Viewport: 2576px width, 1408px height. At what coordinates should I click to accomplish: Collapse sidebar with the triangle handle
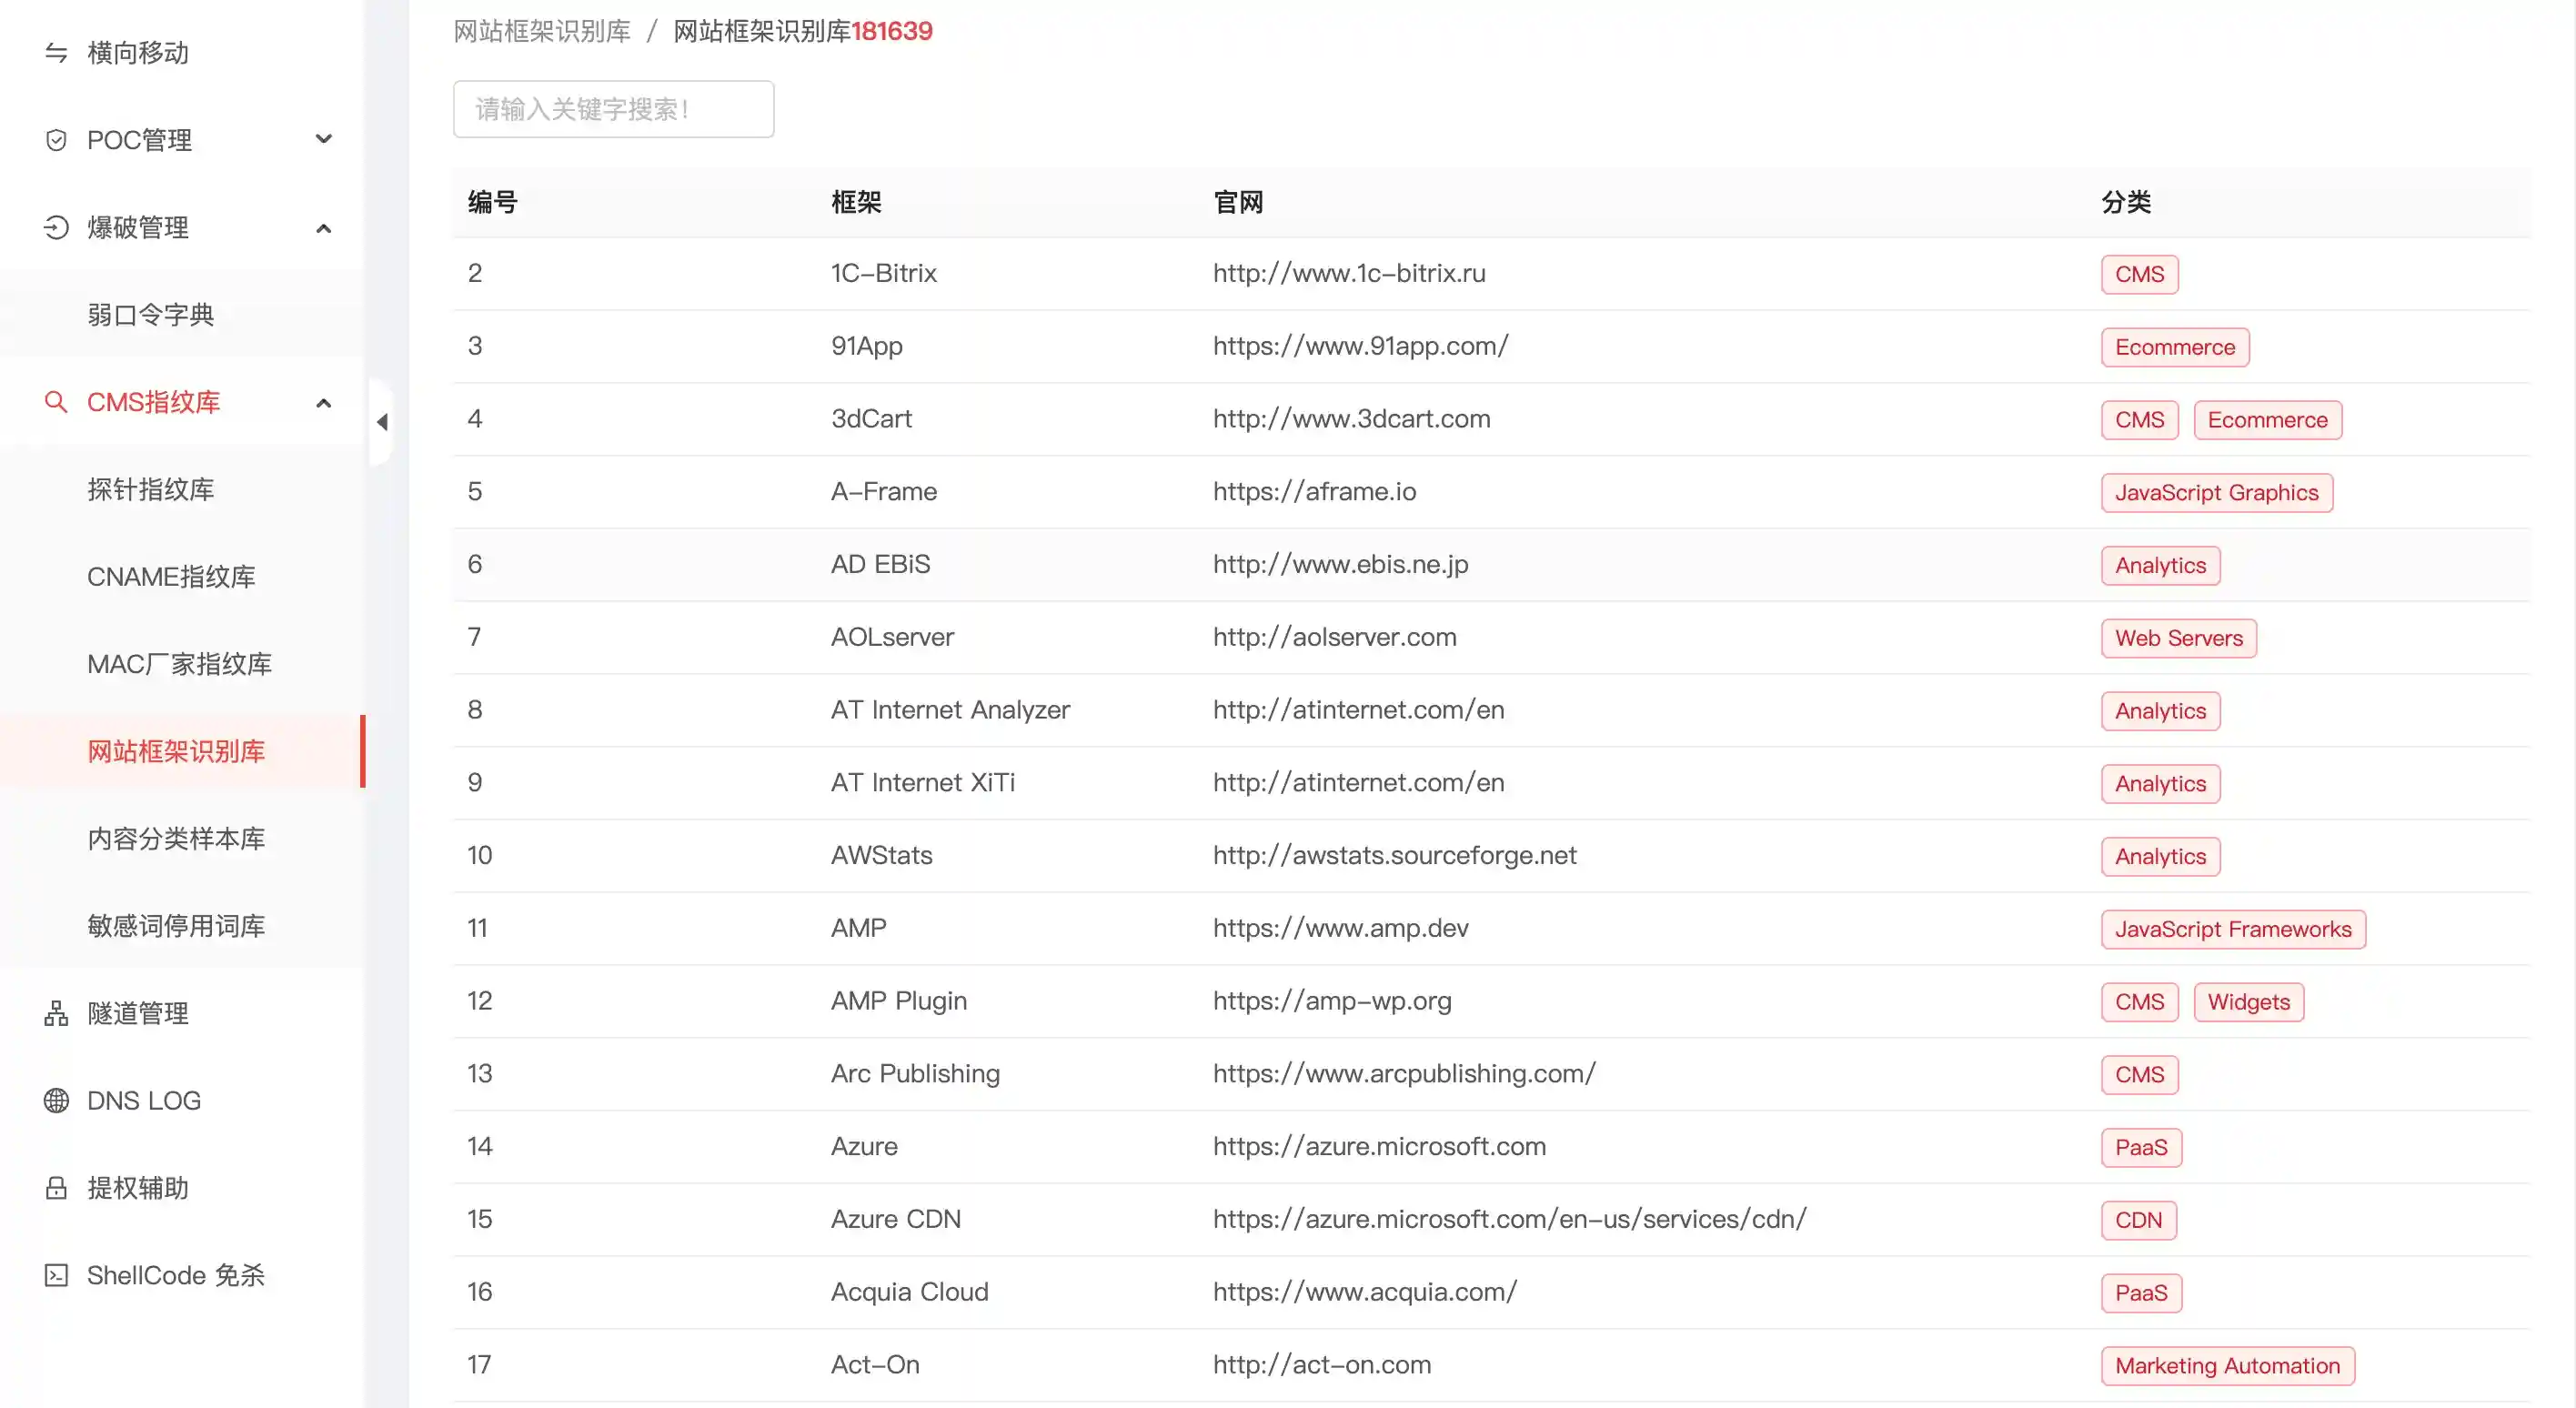tap(382, 422)
